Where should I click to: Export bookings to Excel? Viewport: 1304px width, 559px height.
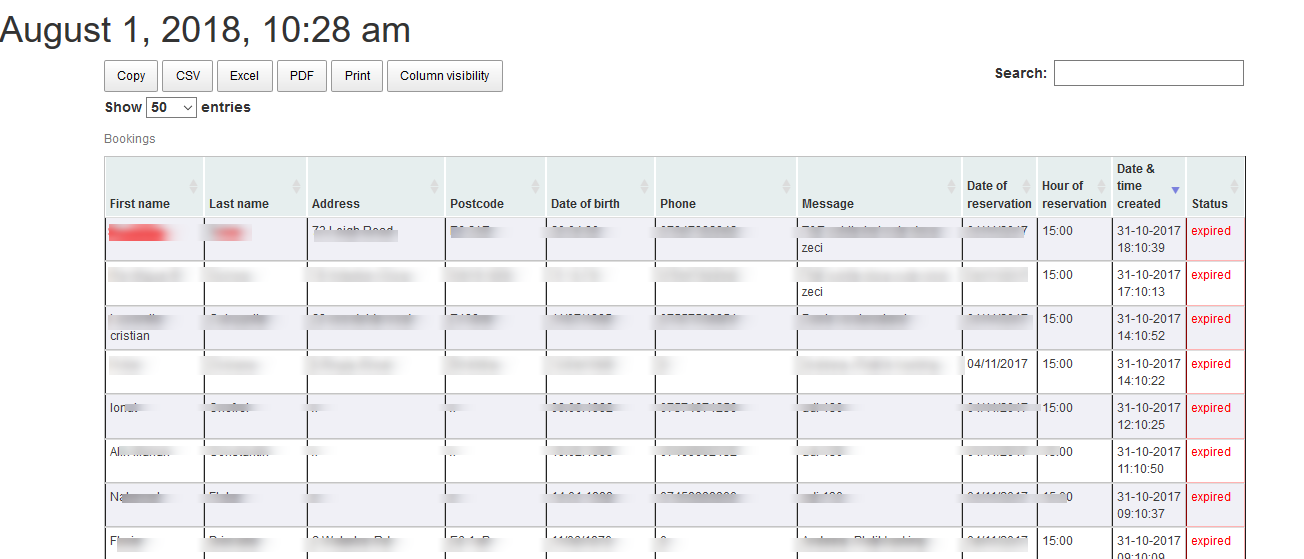click(244, 76)
